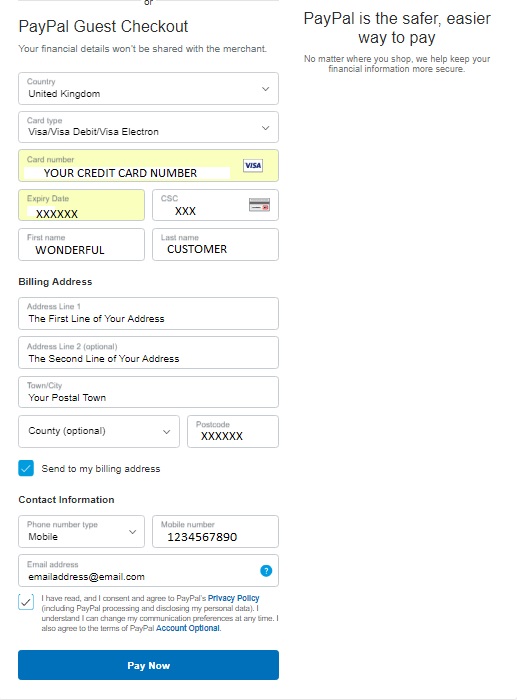Image resolution: width=517 pixels, height=700 pixels.
Task: Click the First name field
Action: [81, 244]
